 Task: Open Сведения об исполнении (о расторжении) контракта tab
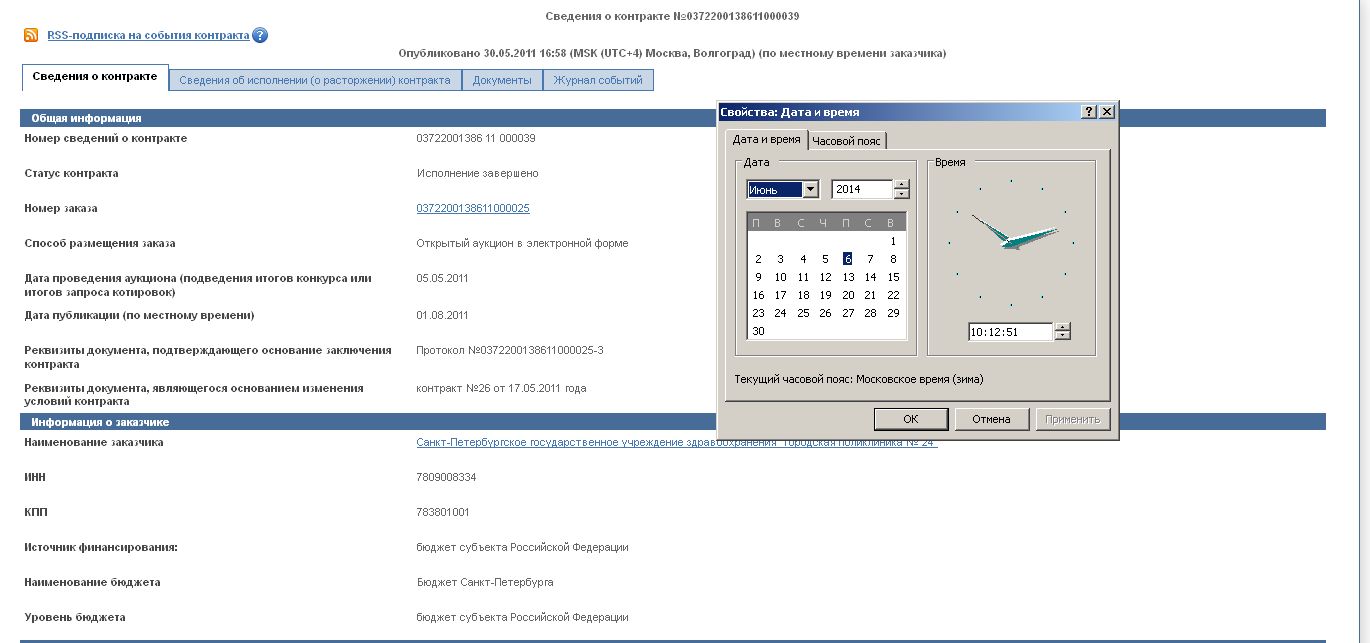click(x=315, y=80)
